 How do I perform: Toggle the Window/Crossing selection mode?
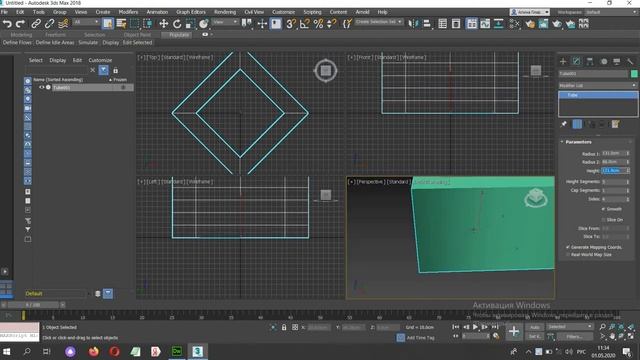[x=147, y=24]
